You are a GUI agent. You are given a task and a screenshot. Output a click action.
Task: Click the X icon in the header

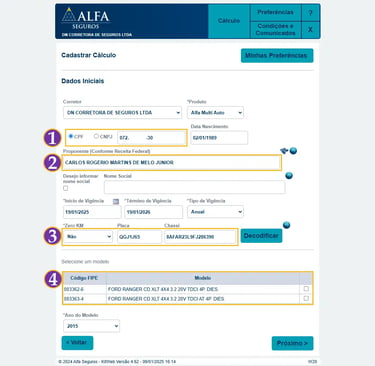pos(310,30)
